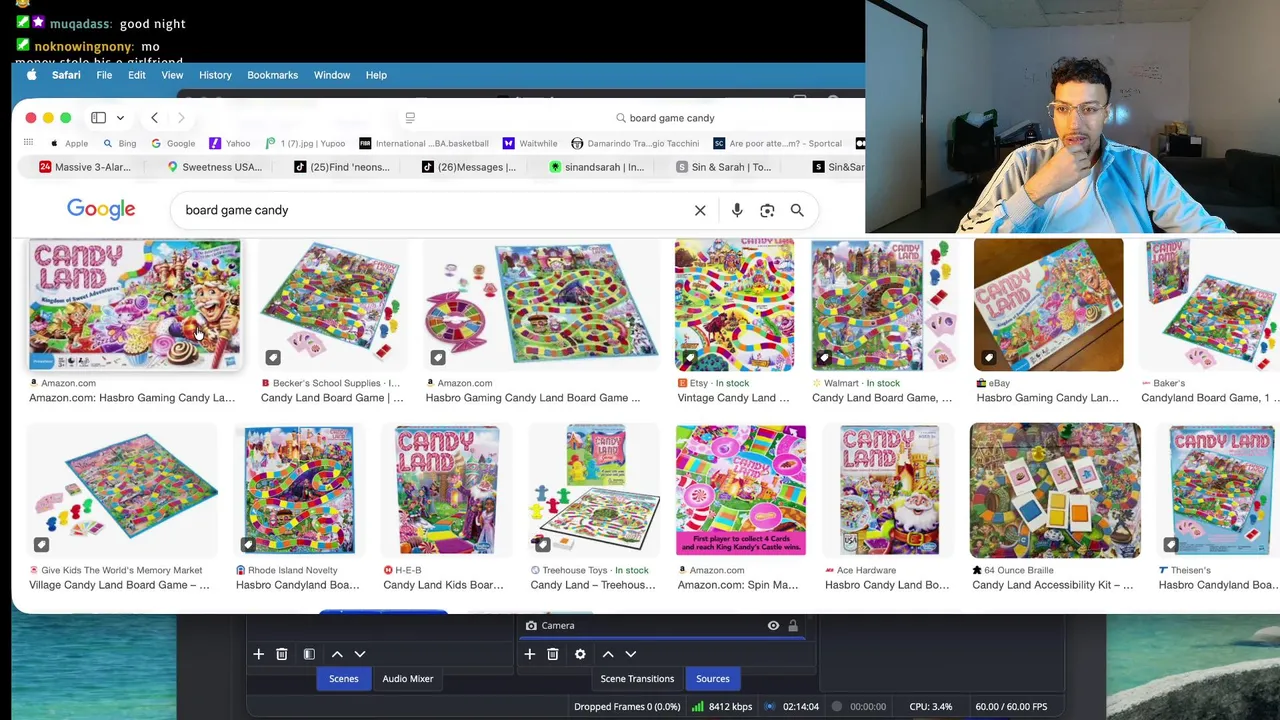Remove selected scene in OBS

(282, 654)
